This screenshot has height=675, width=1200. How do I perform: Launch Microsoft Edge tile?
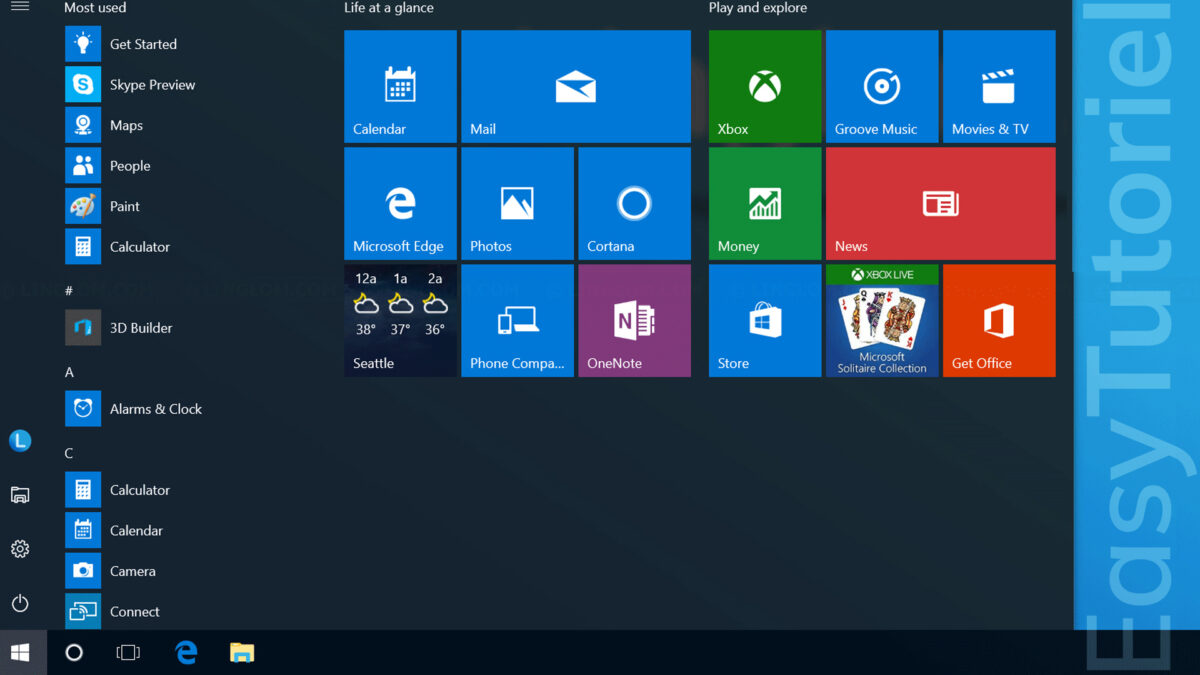point(400,204)
